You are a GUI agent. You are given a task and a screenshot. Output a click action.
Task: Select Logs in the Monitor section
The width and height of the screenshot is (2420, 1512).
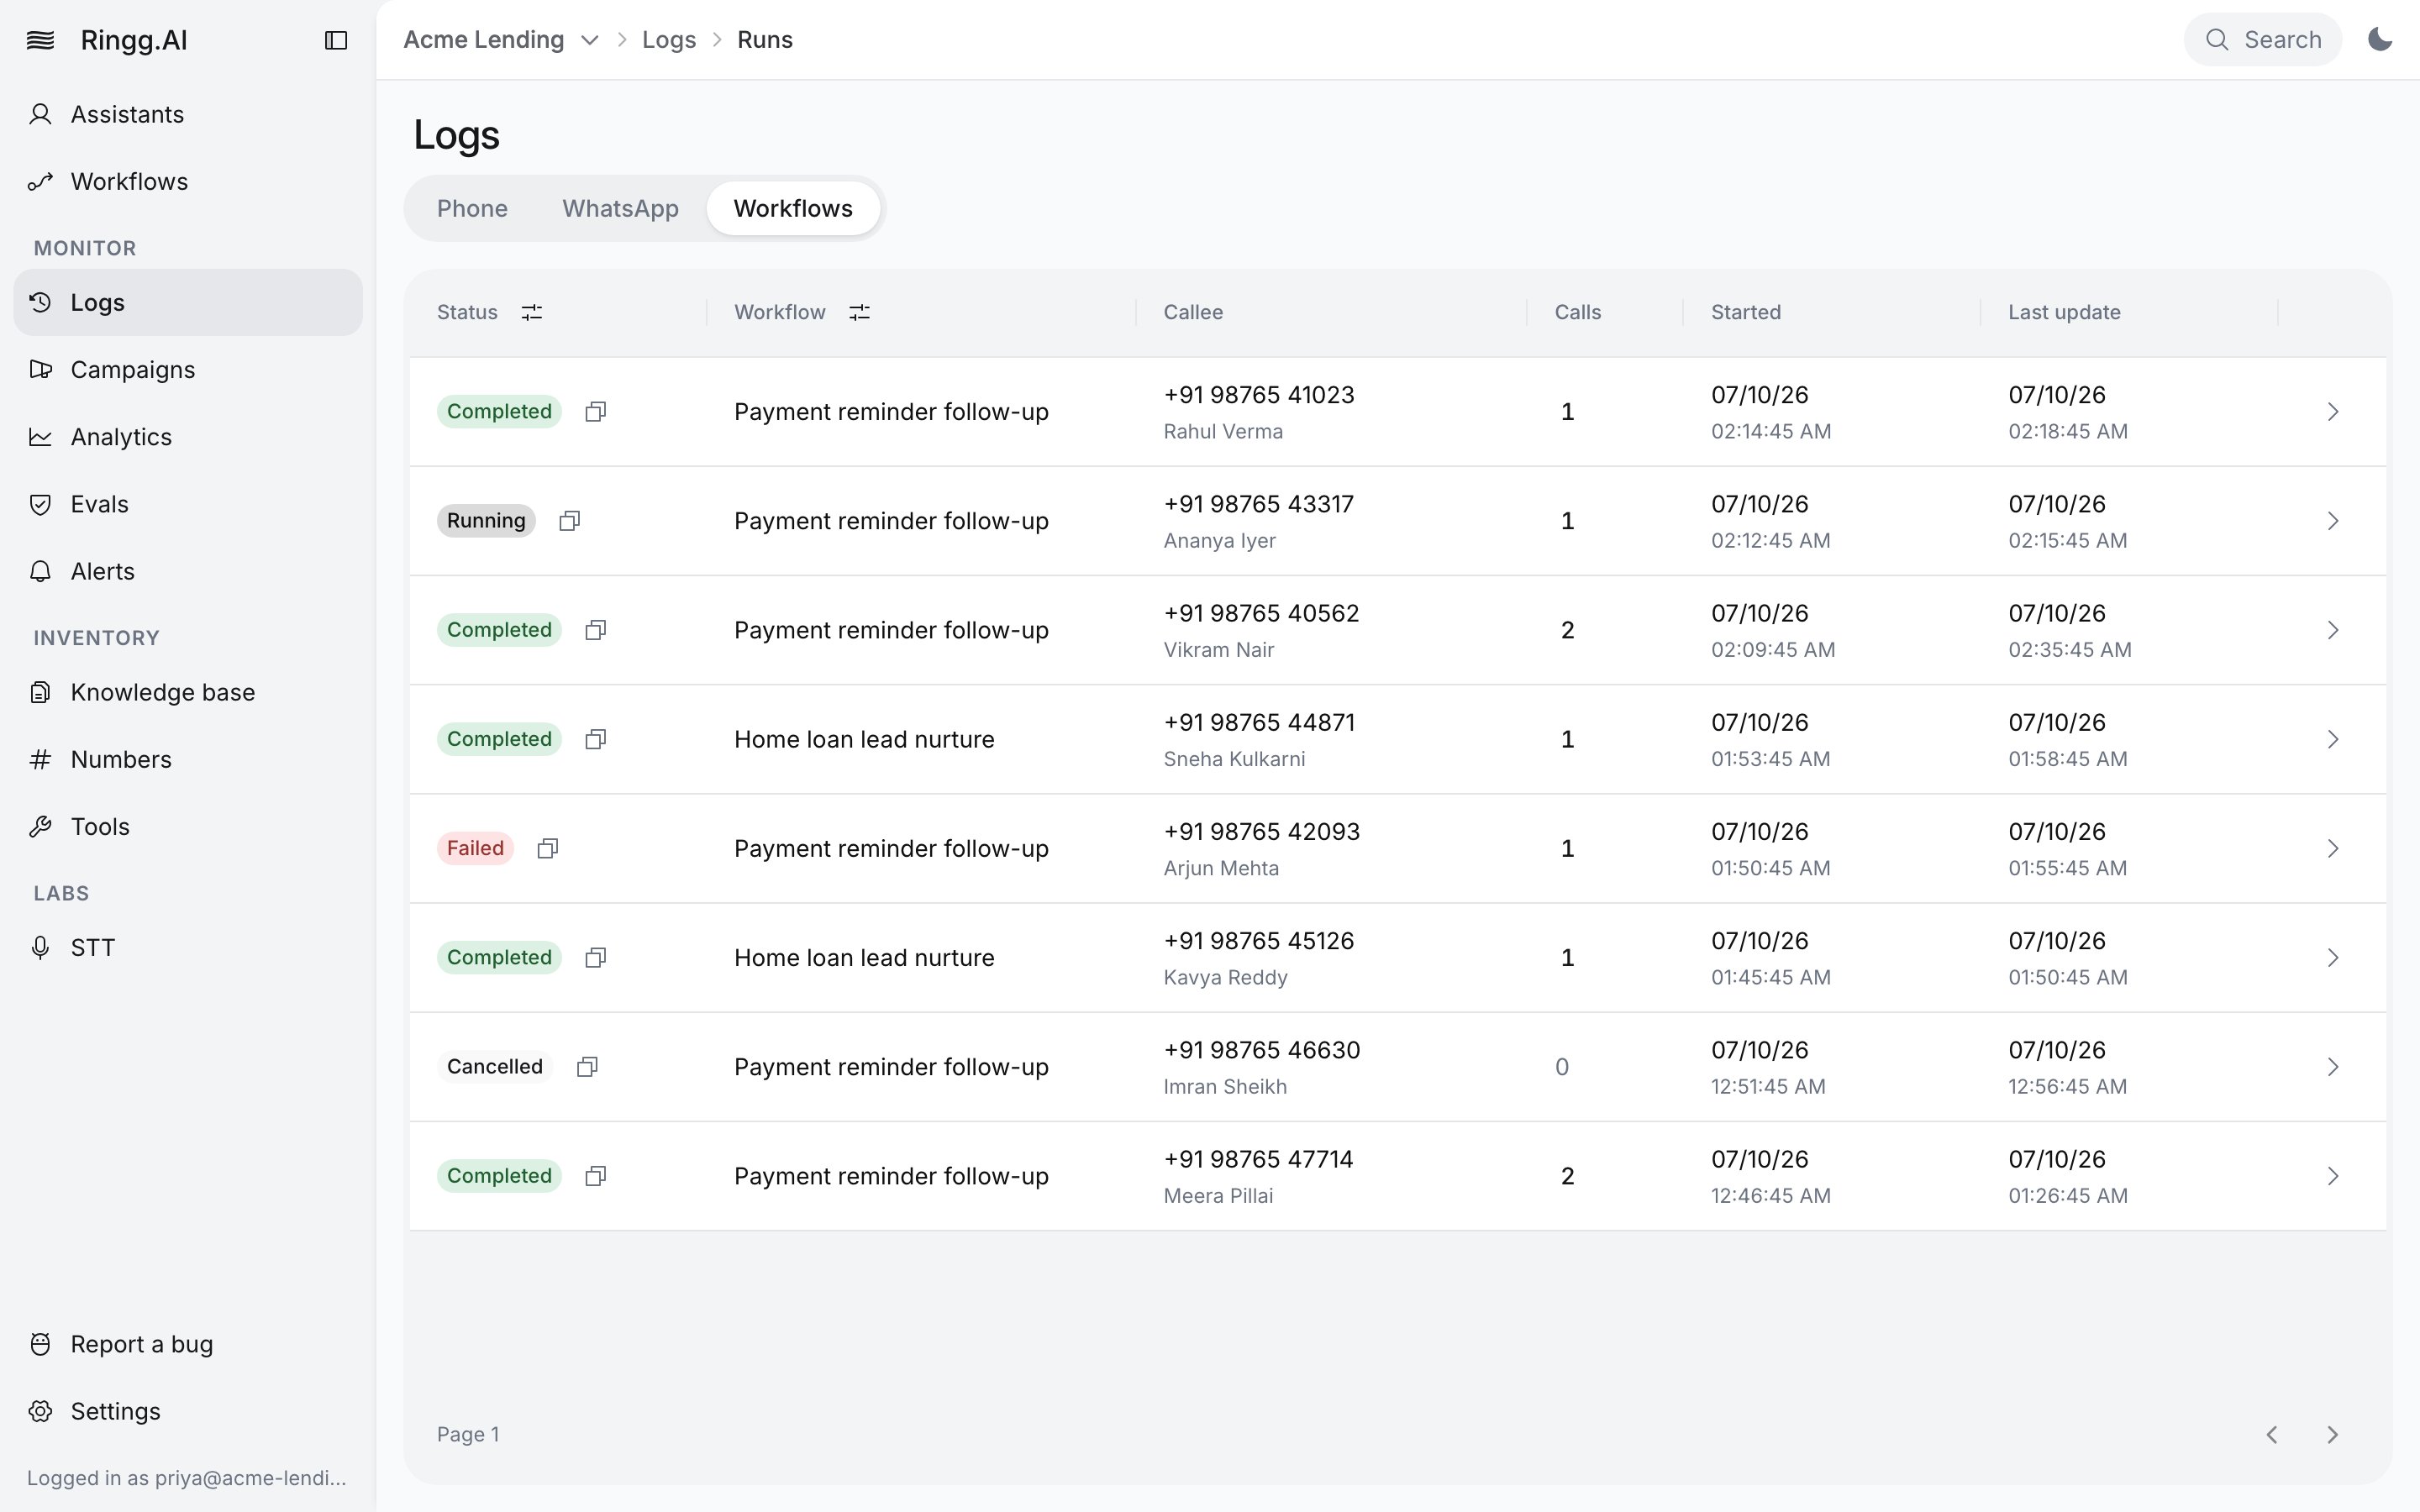(x=188, y=302)
